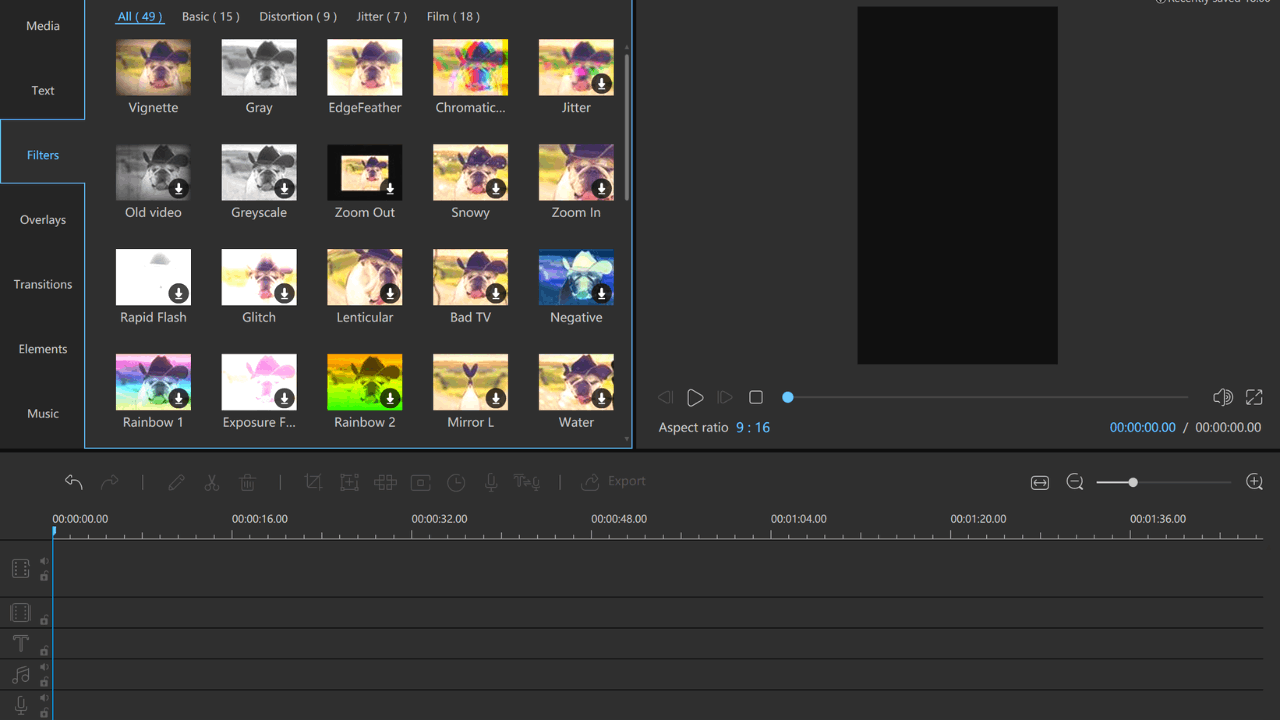Image resolution: width=1280 pixels, height=720 pixels.
Task: Show All ( 49 ) filters
Action: click(140, 17)
